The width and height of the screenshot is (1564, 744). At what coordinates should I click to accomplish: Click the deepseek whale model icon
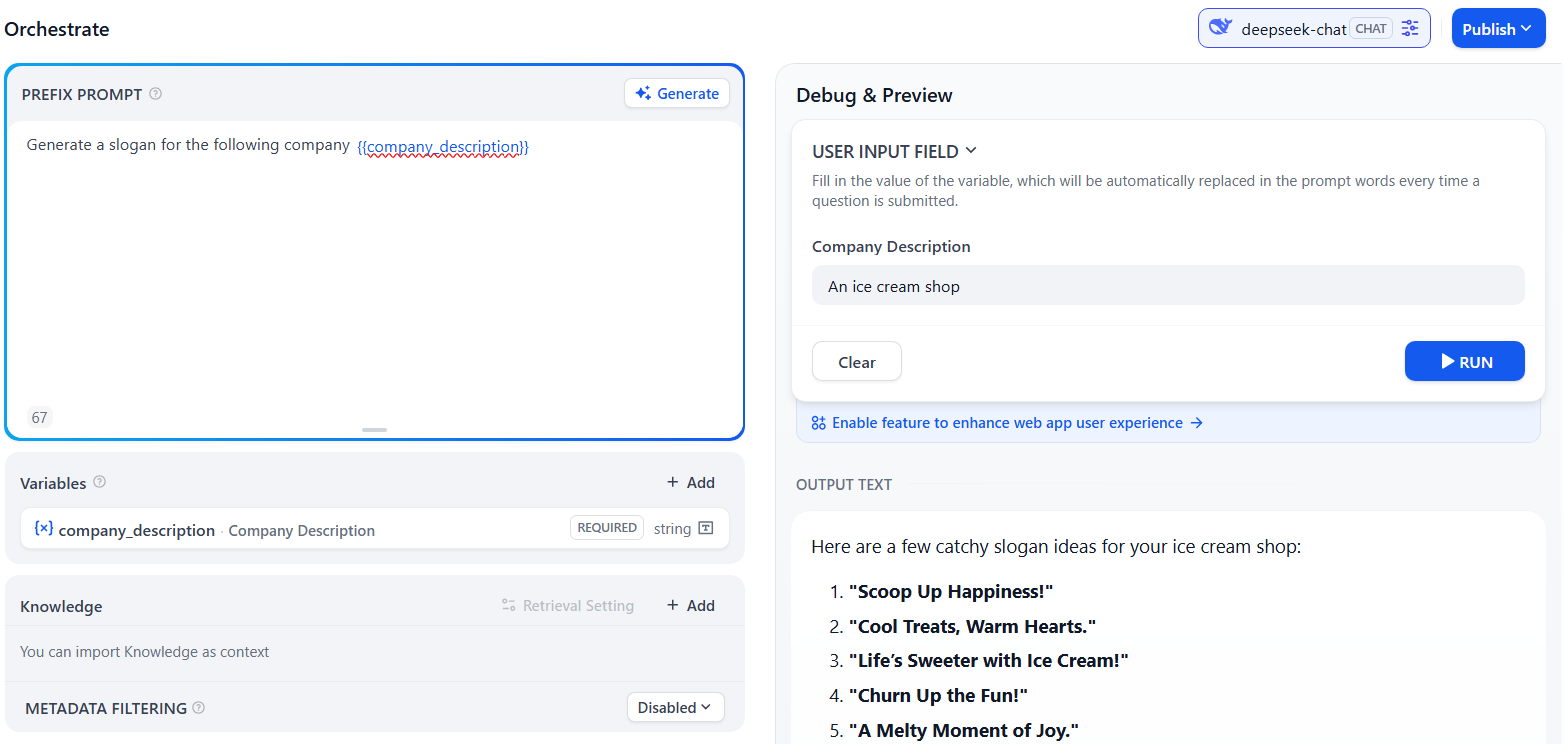pyautogui.click(x=1220, y=28)
